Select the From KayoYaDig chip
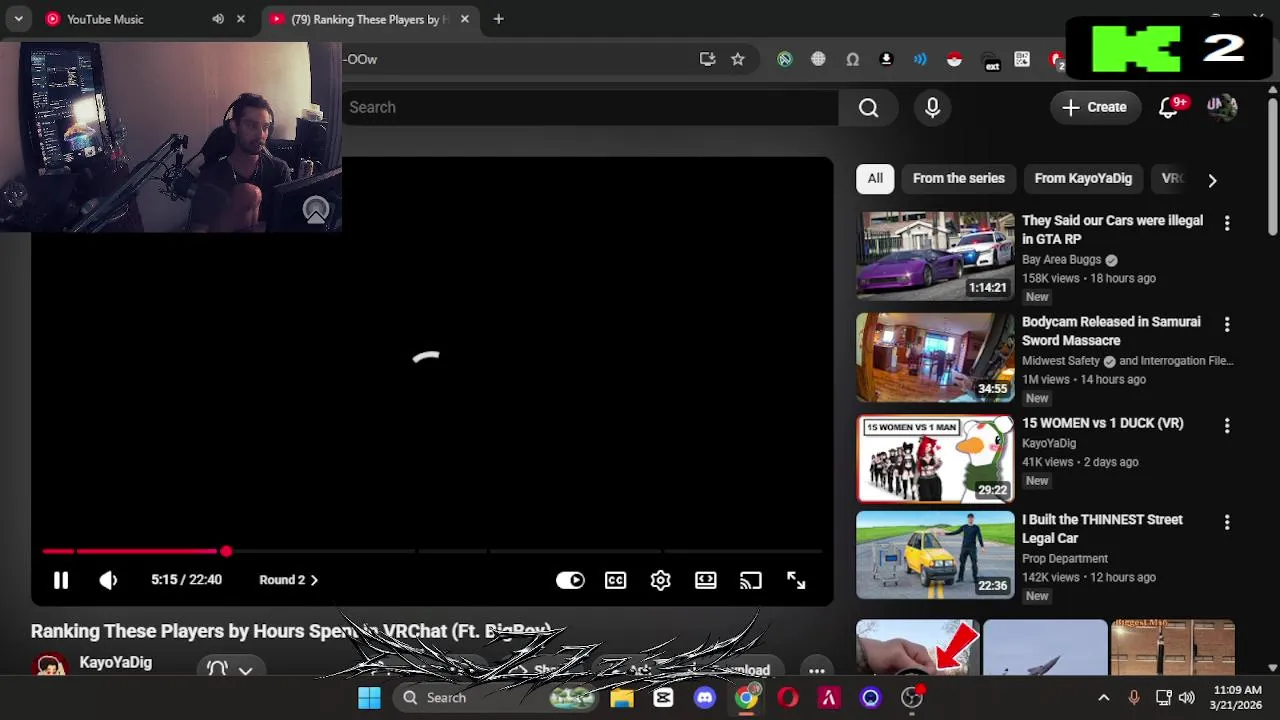This screenshot has width=1280, height=720. pos(1083,178)
